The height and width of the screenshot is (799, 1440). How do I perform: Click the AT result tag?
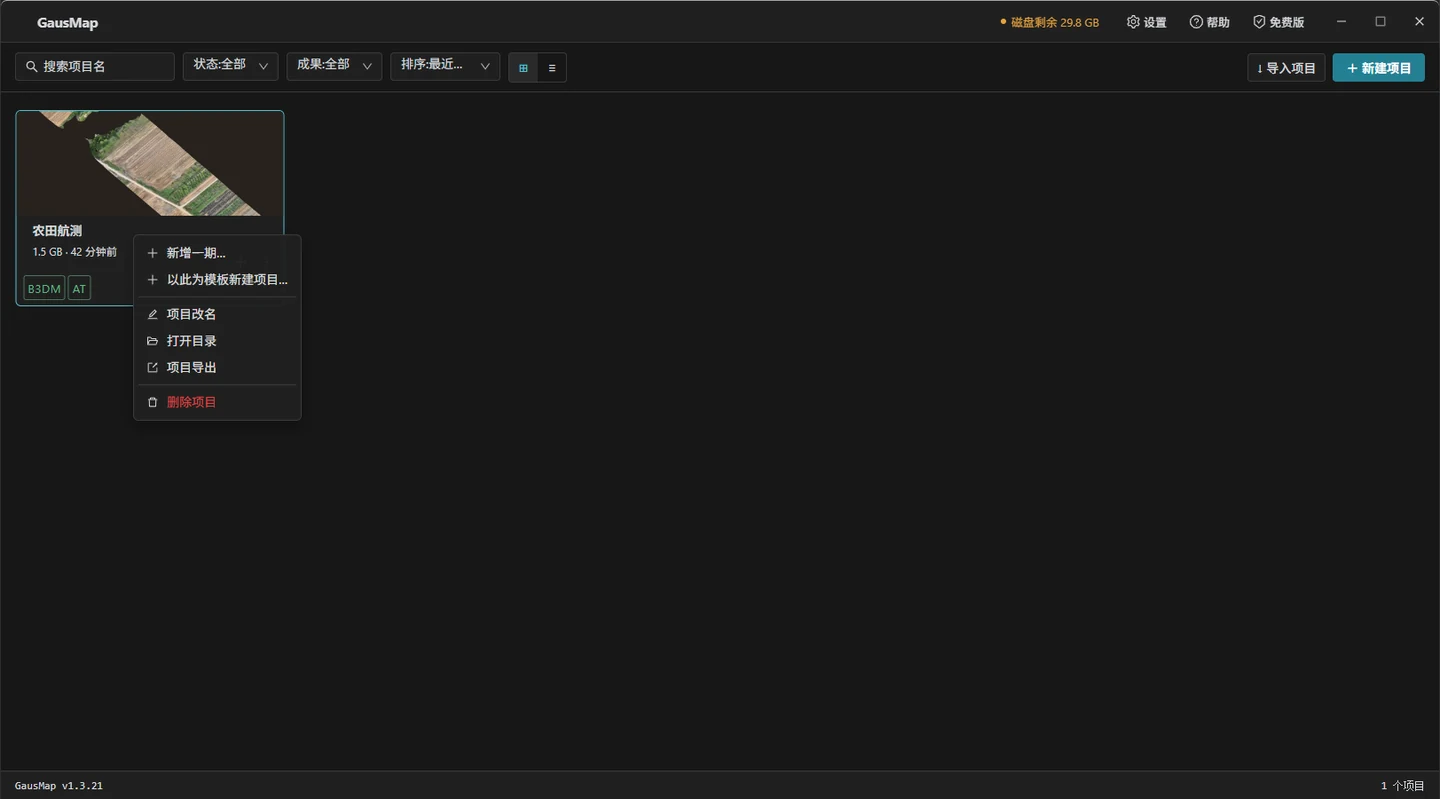pos(79,289)
